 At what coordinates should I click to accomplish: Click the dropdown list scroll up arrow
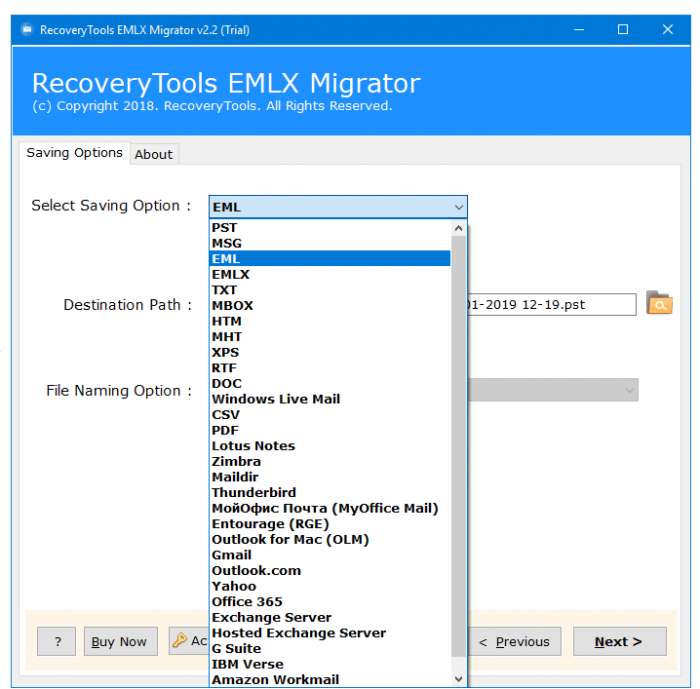pyautogui.click(x=458, y=228)
